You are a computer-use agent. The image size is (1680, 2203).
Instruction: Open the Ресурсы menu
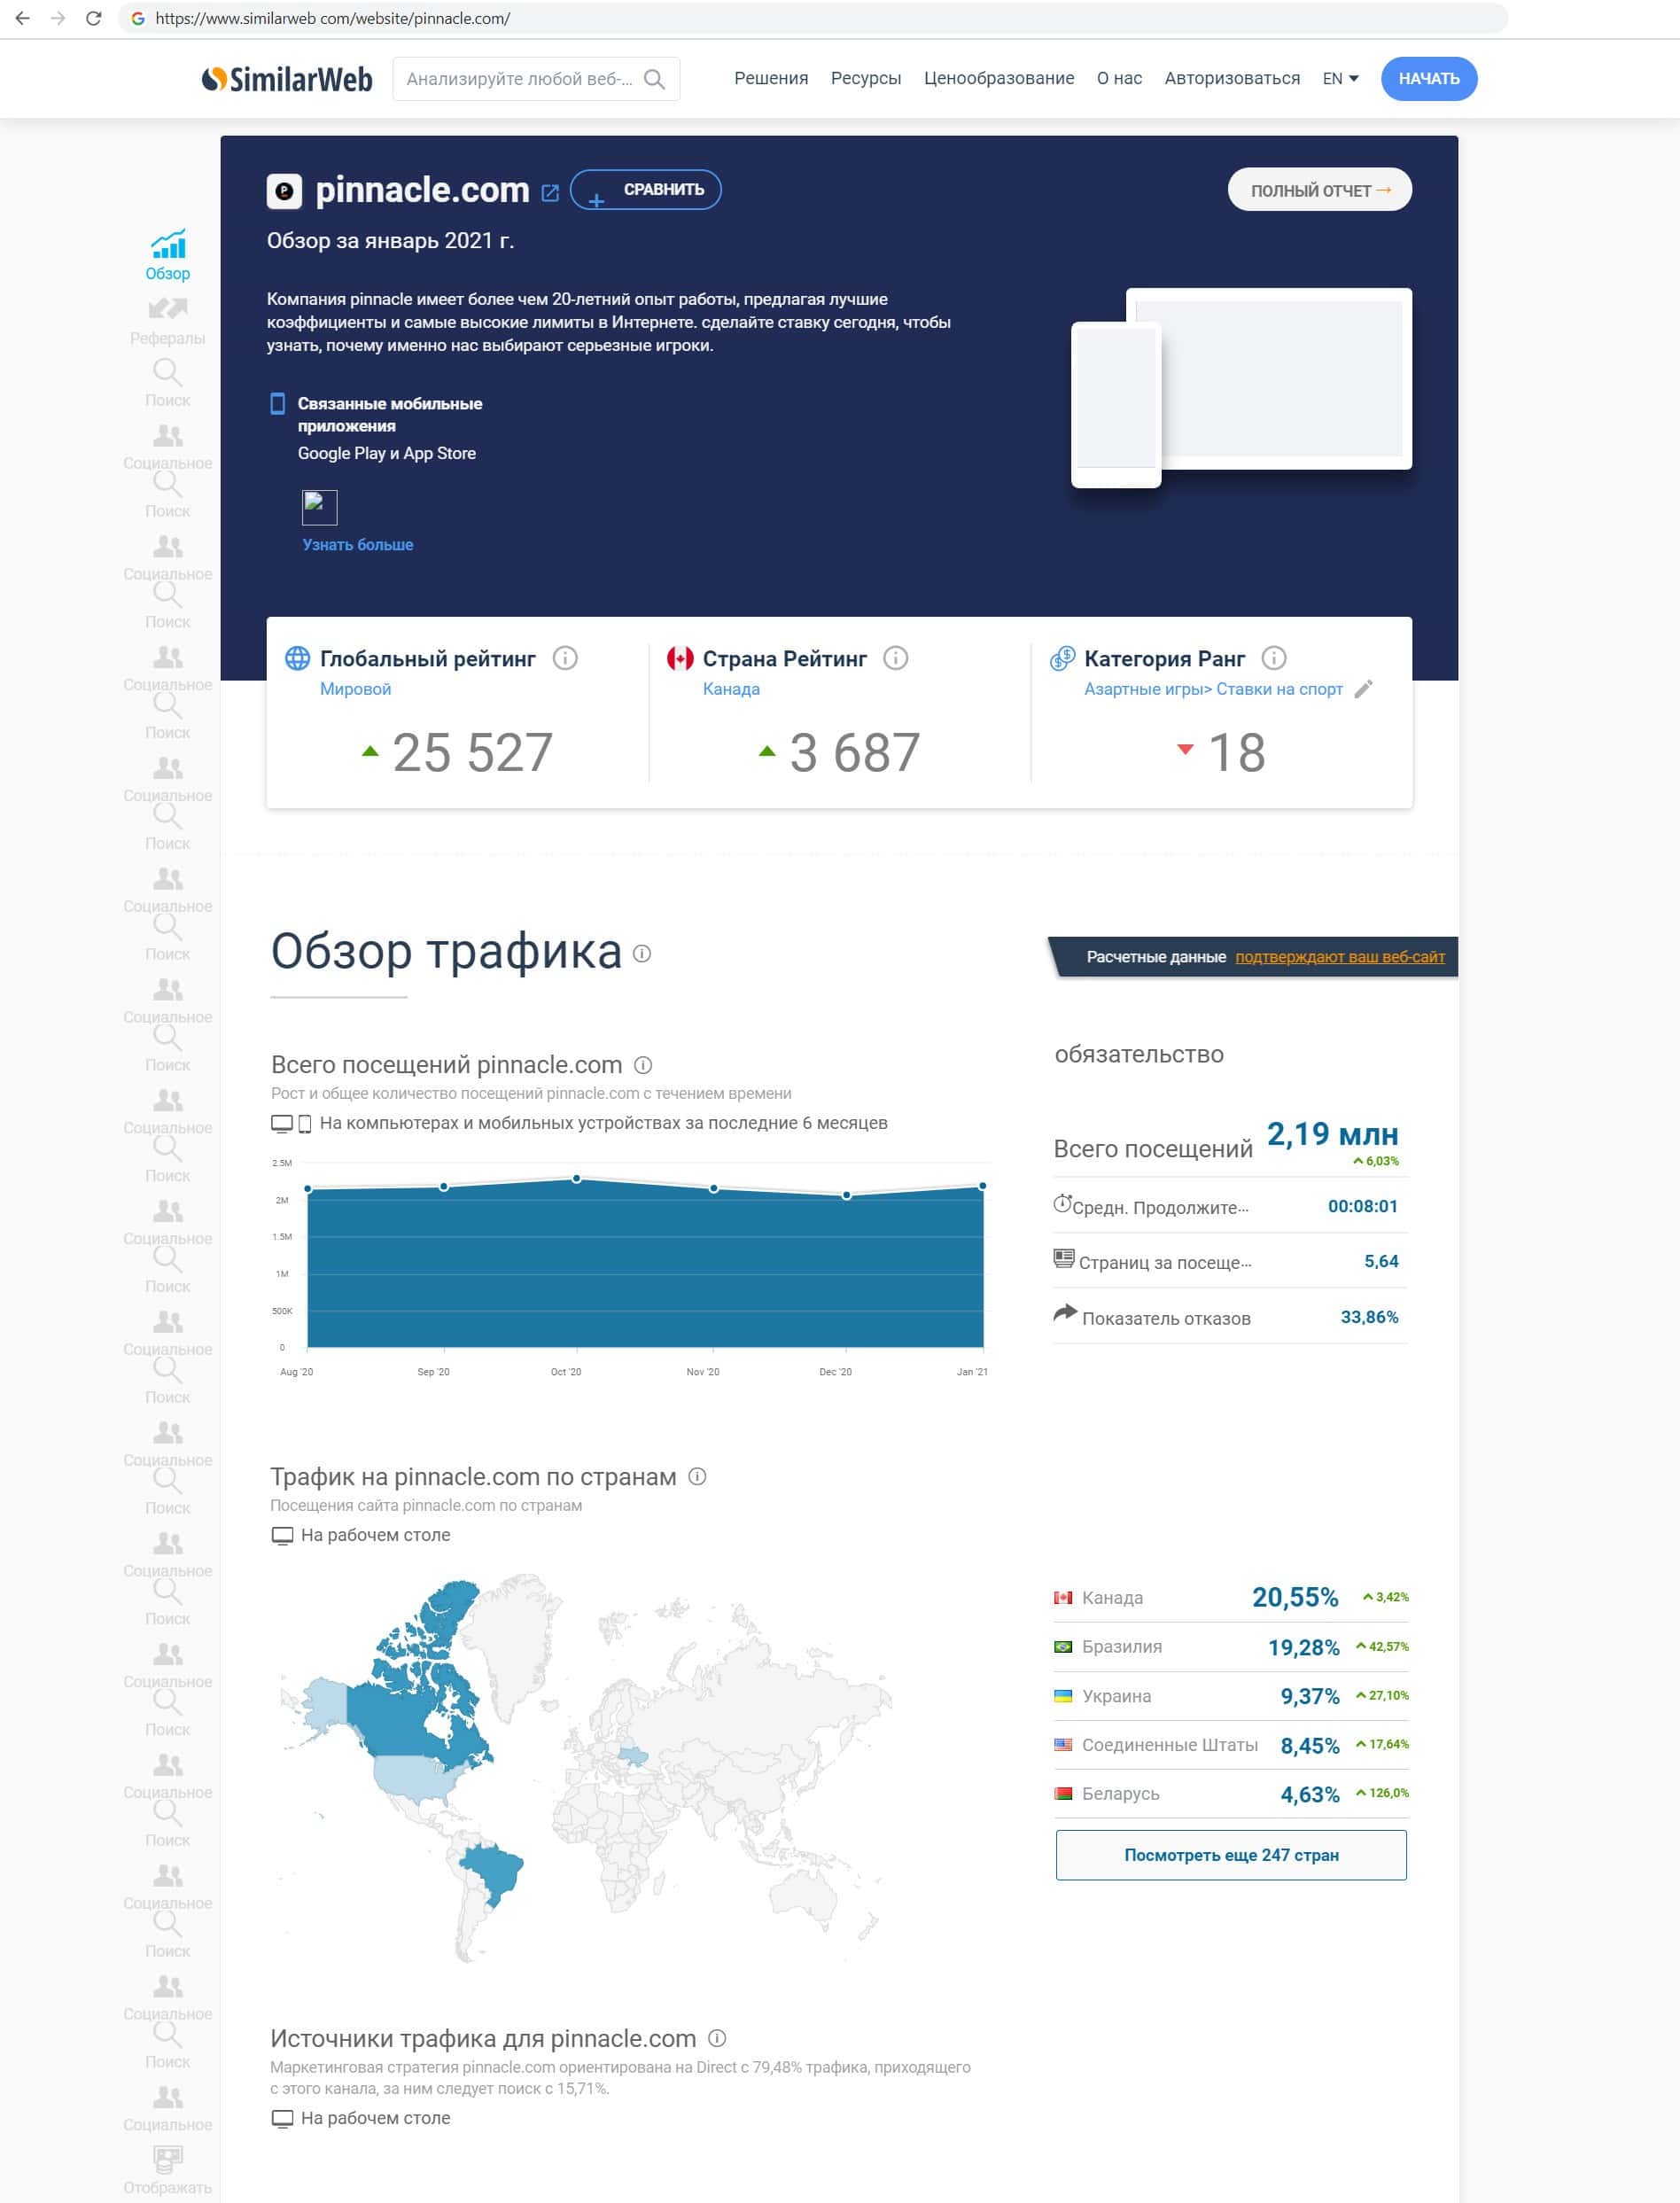coord(866,79)
